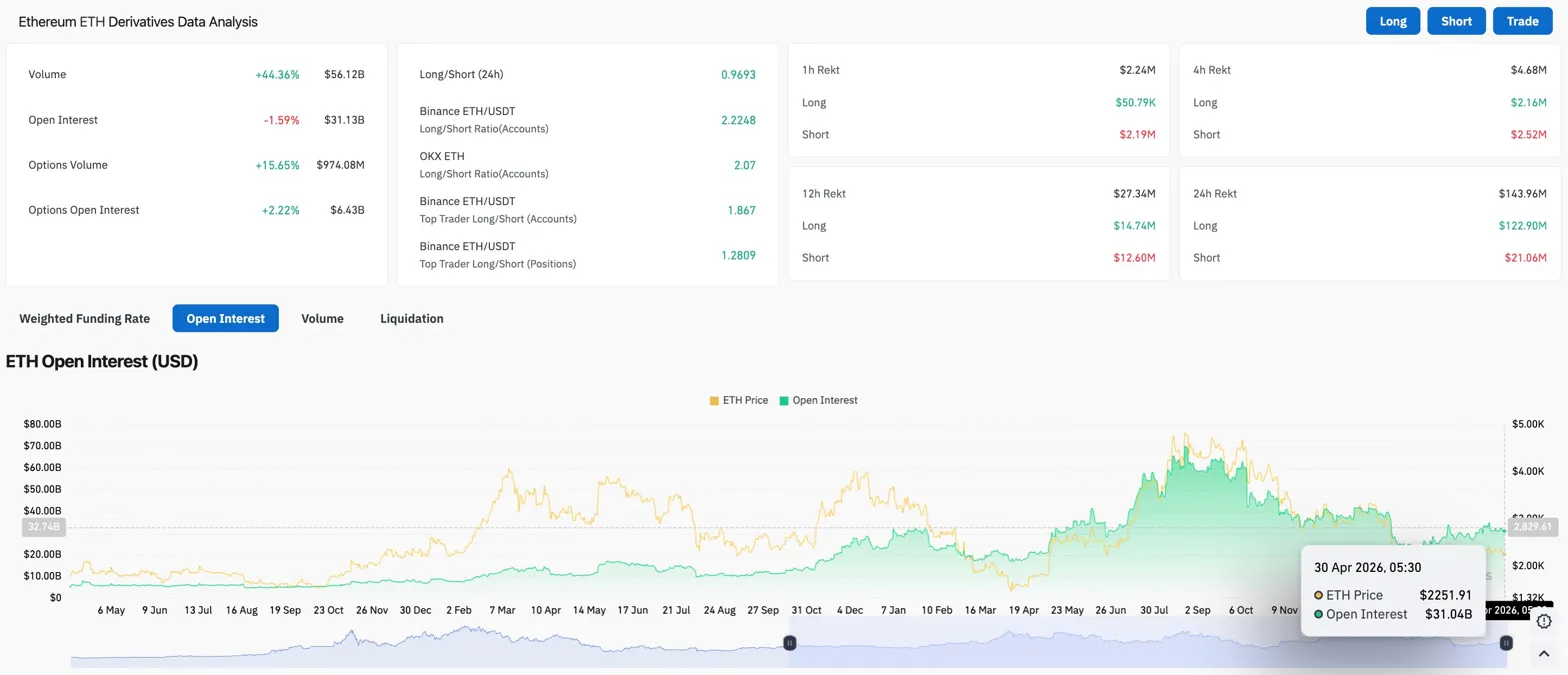Open the Volume chart tab
Image resolution: width=1568 pixels, height=675 pixels.
pos(322,319)
